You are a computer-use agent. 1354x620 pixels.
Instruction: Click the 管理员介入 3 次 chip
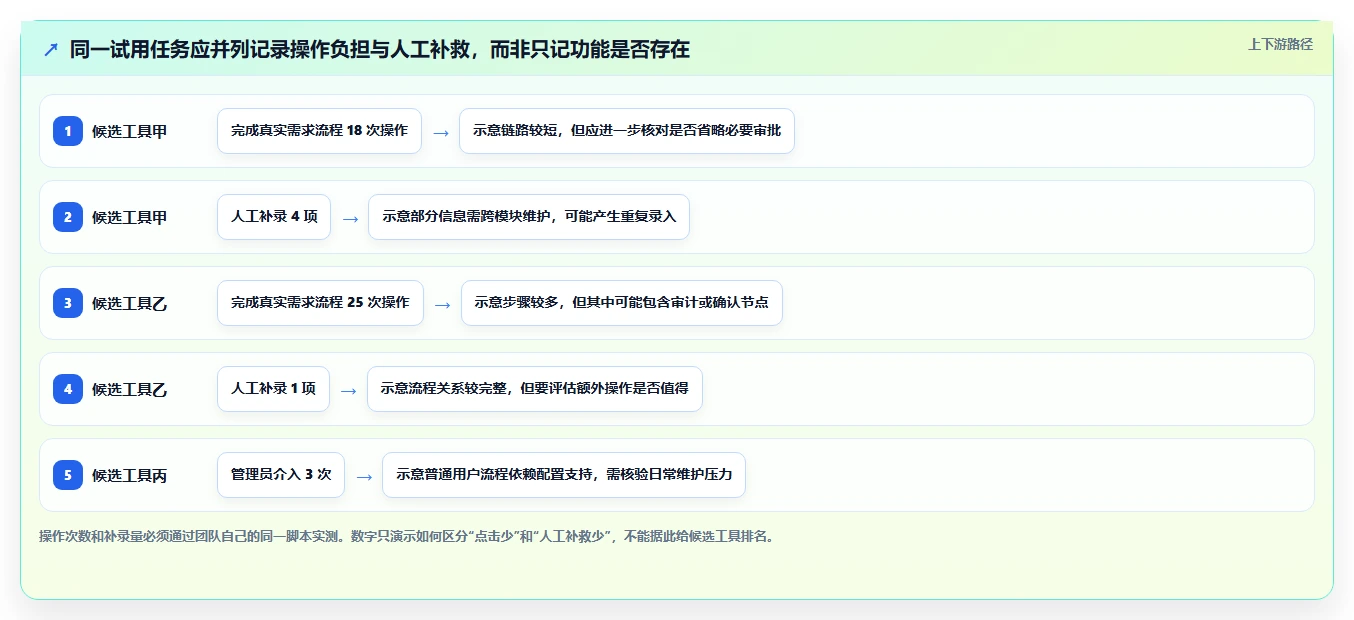(x=281, y=475)
